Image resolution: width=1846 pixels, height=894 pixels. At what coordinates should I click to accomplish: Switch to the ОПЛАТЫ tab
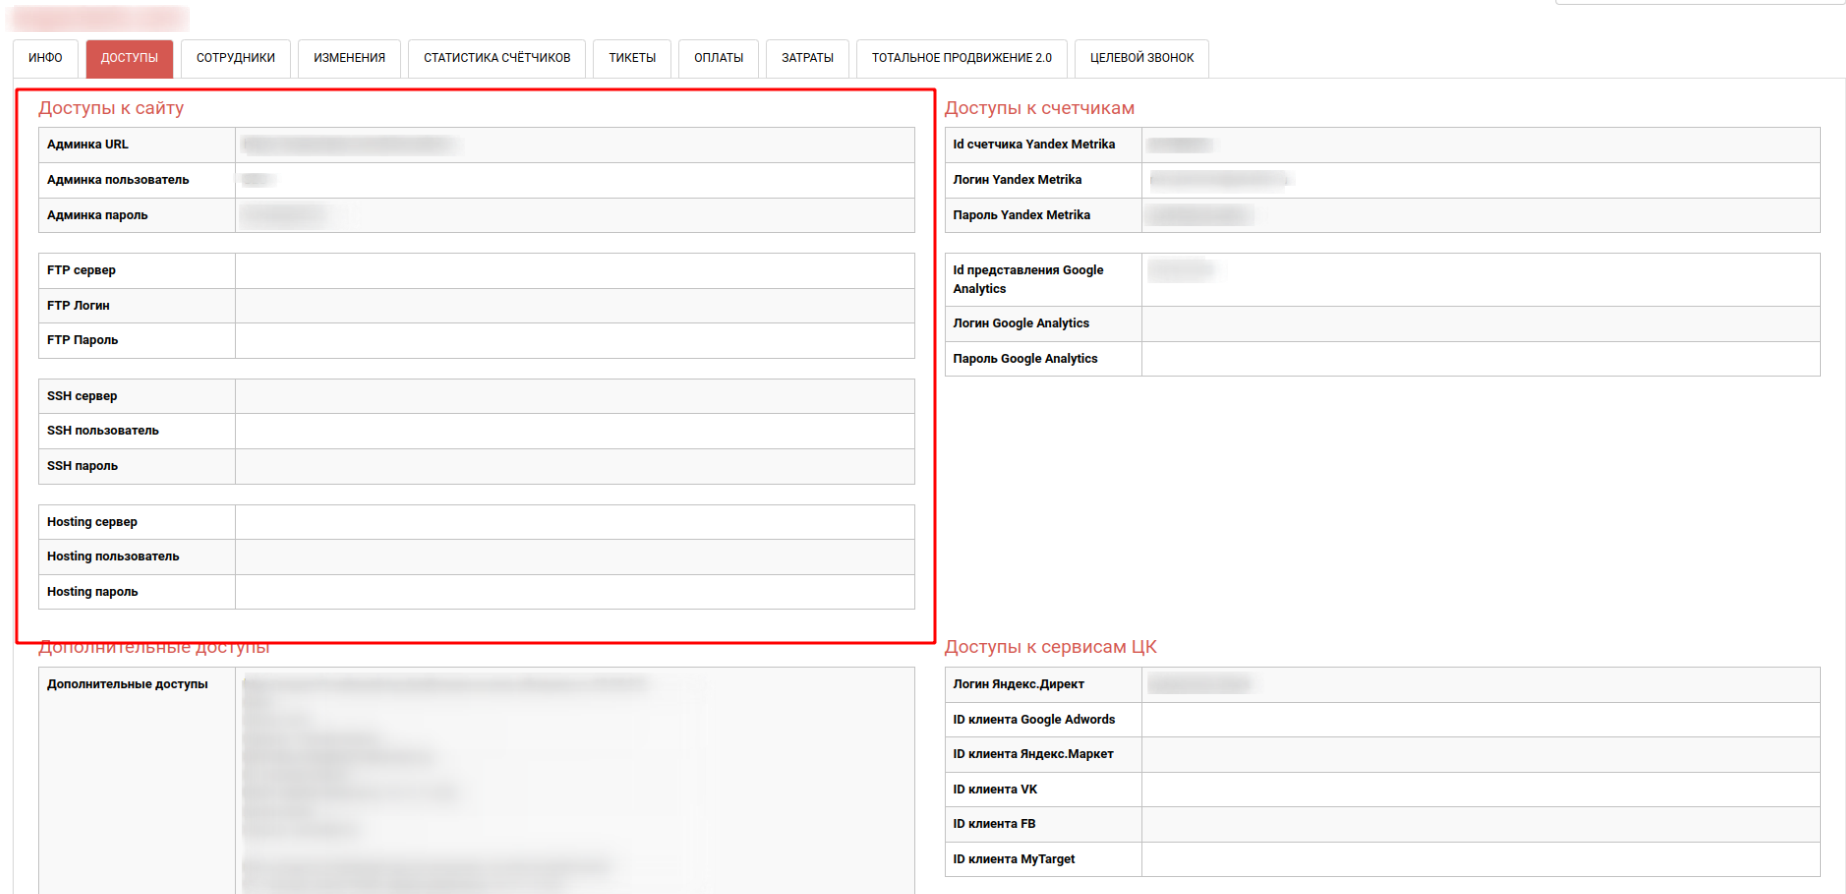click(718, 58)
